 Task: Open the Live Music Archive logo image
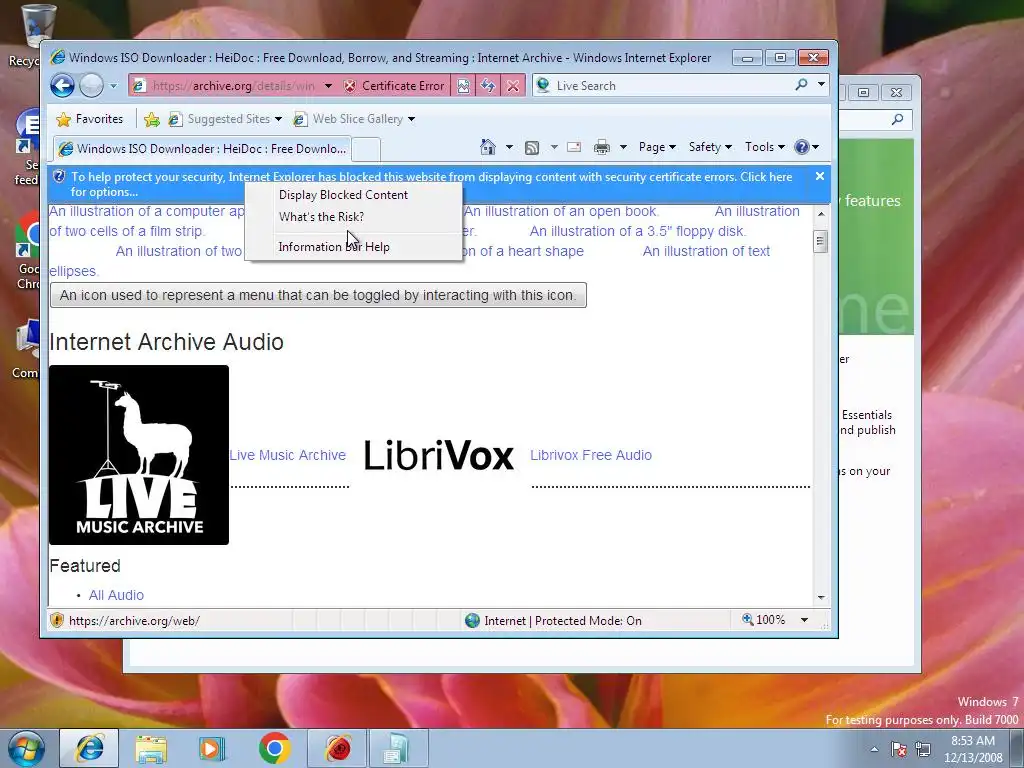click(x=139, y=455)
